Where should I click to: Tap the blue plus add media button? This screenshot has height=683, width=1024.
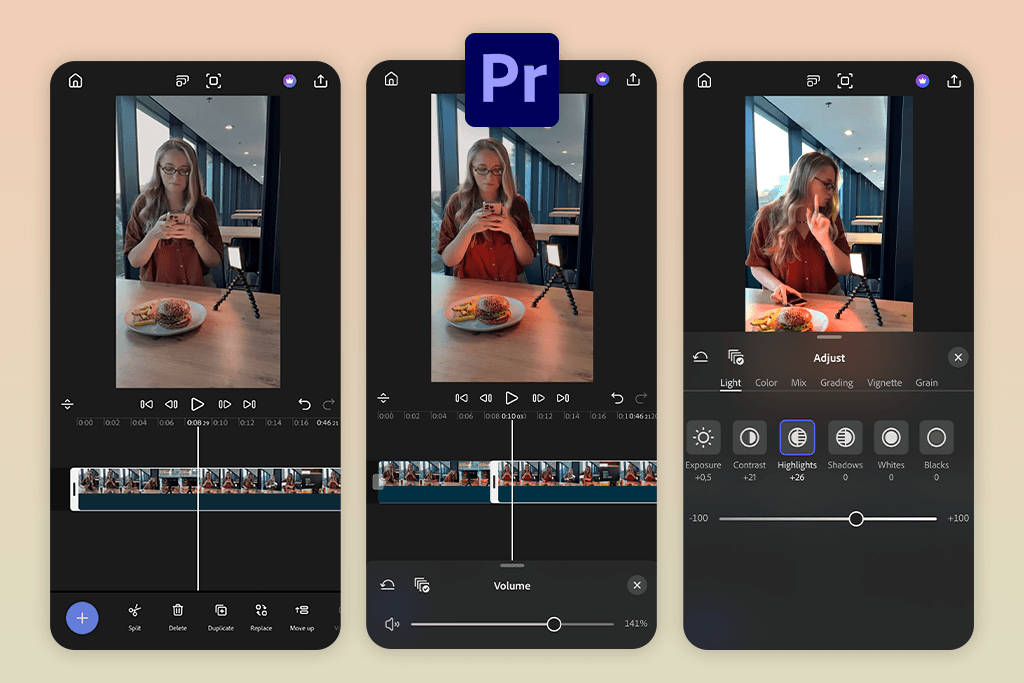pos(82,618)
